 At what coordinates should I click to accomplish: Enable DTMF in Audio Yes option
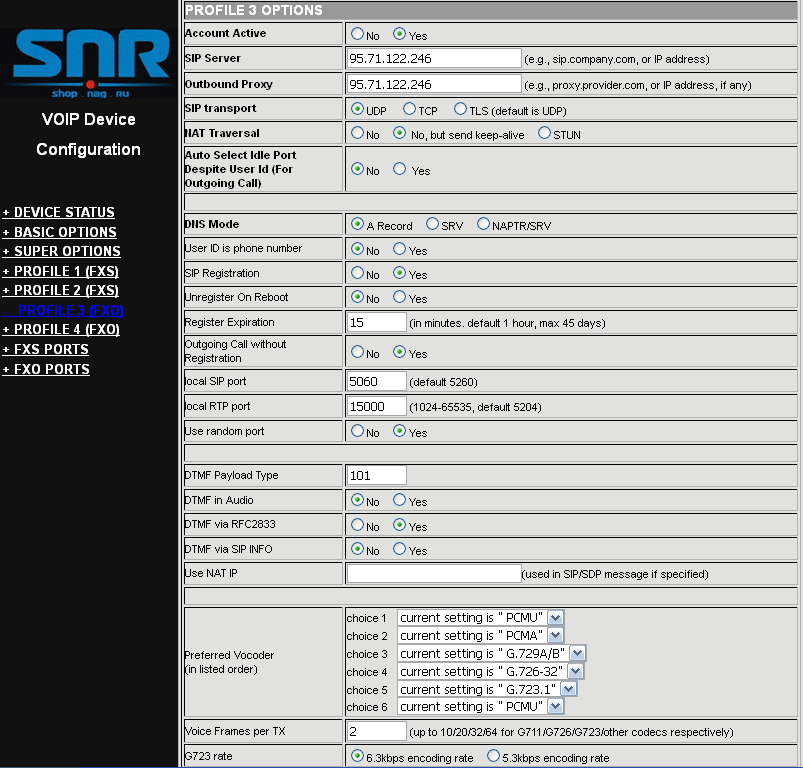click(400, 500)
